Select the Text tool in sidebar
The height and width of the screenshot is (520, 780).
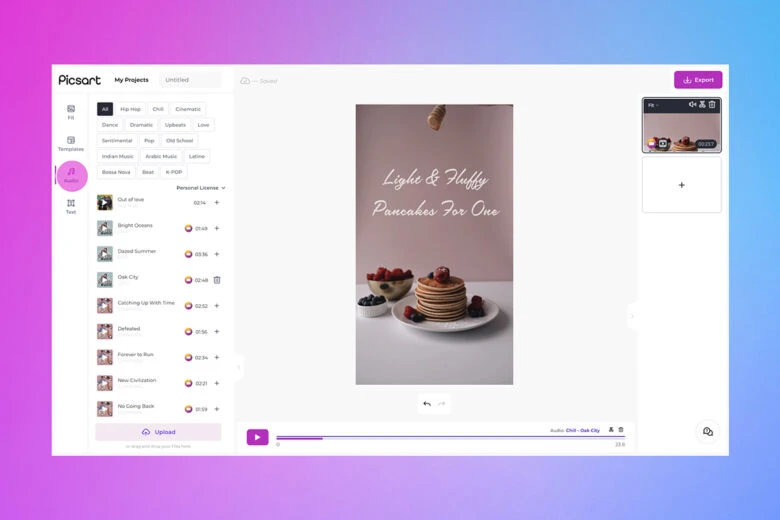(x=71, y=206)
